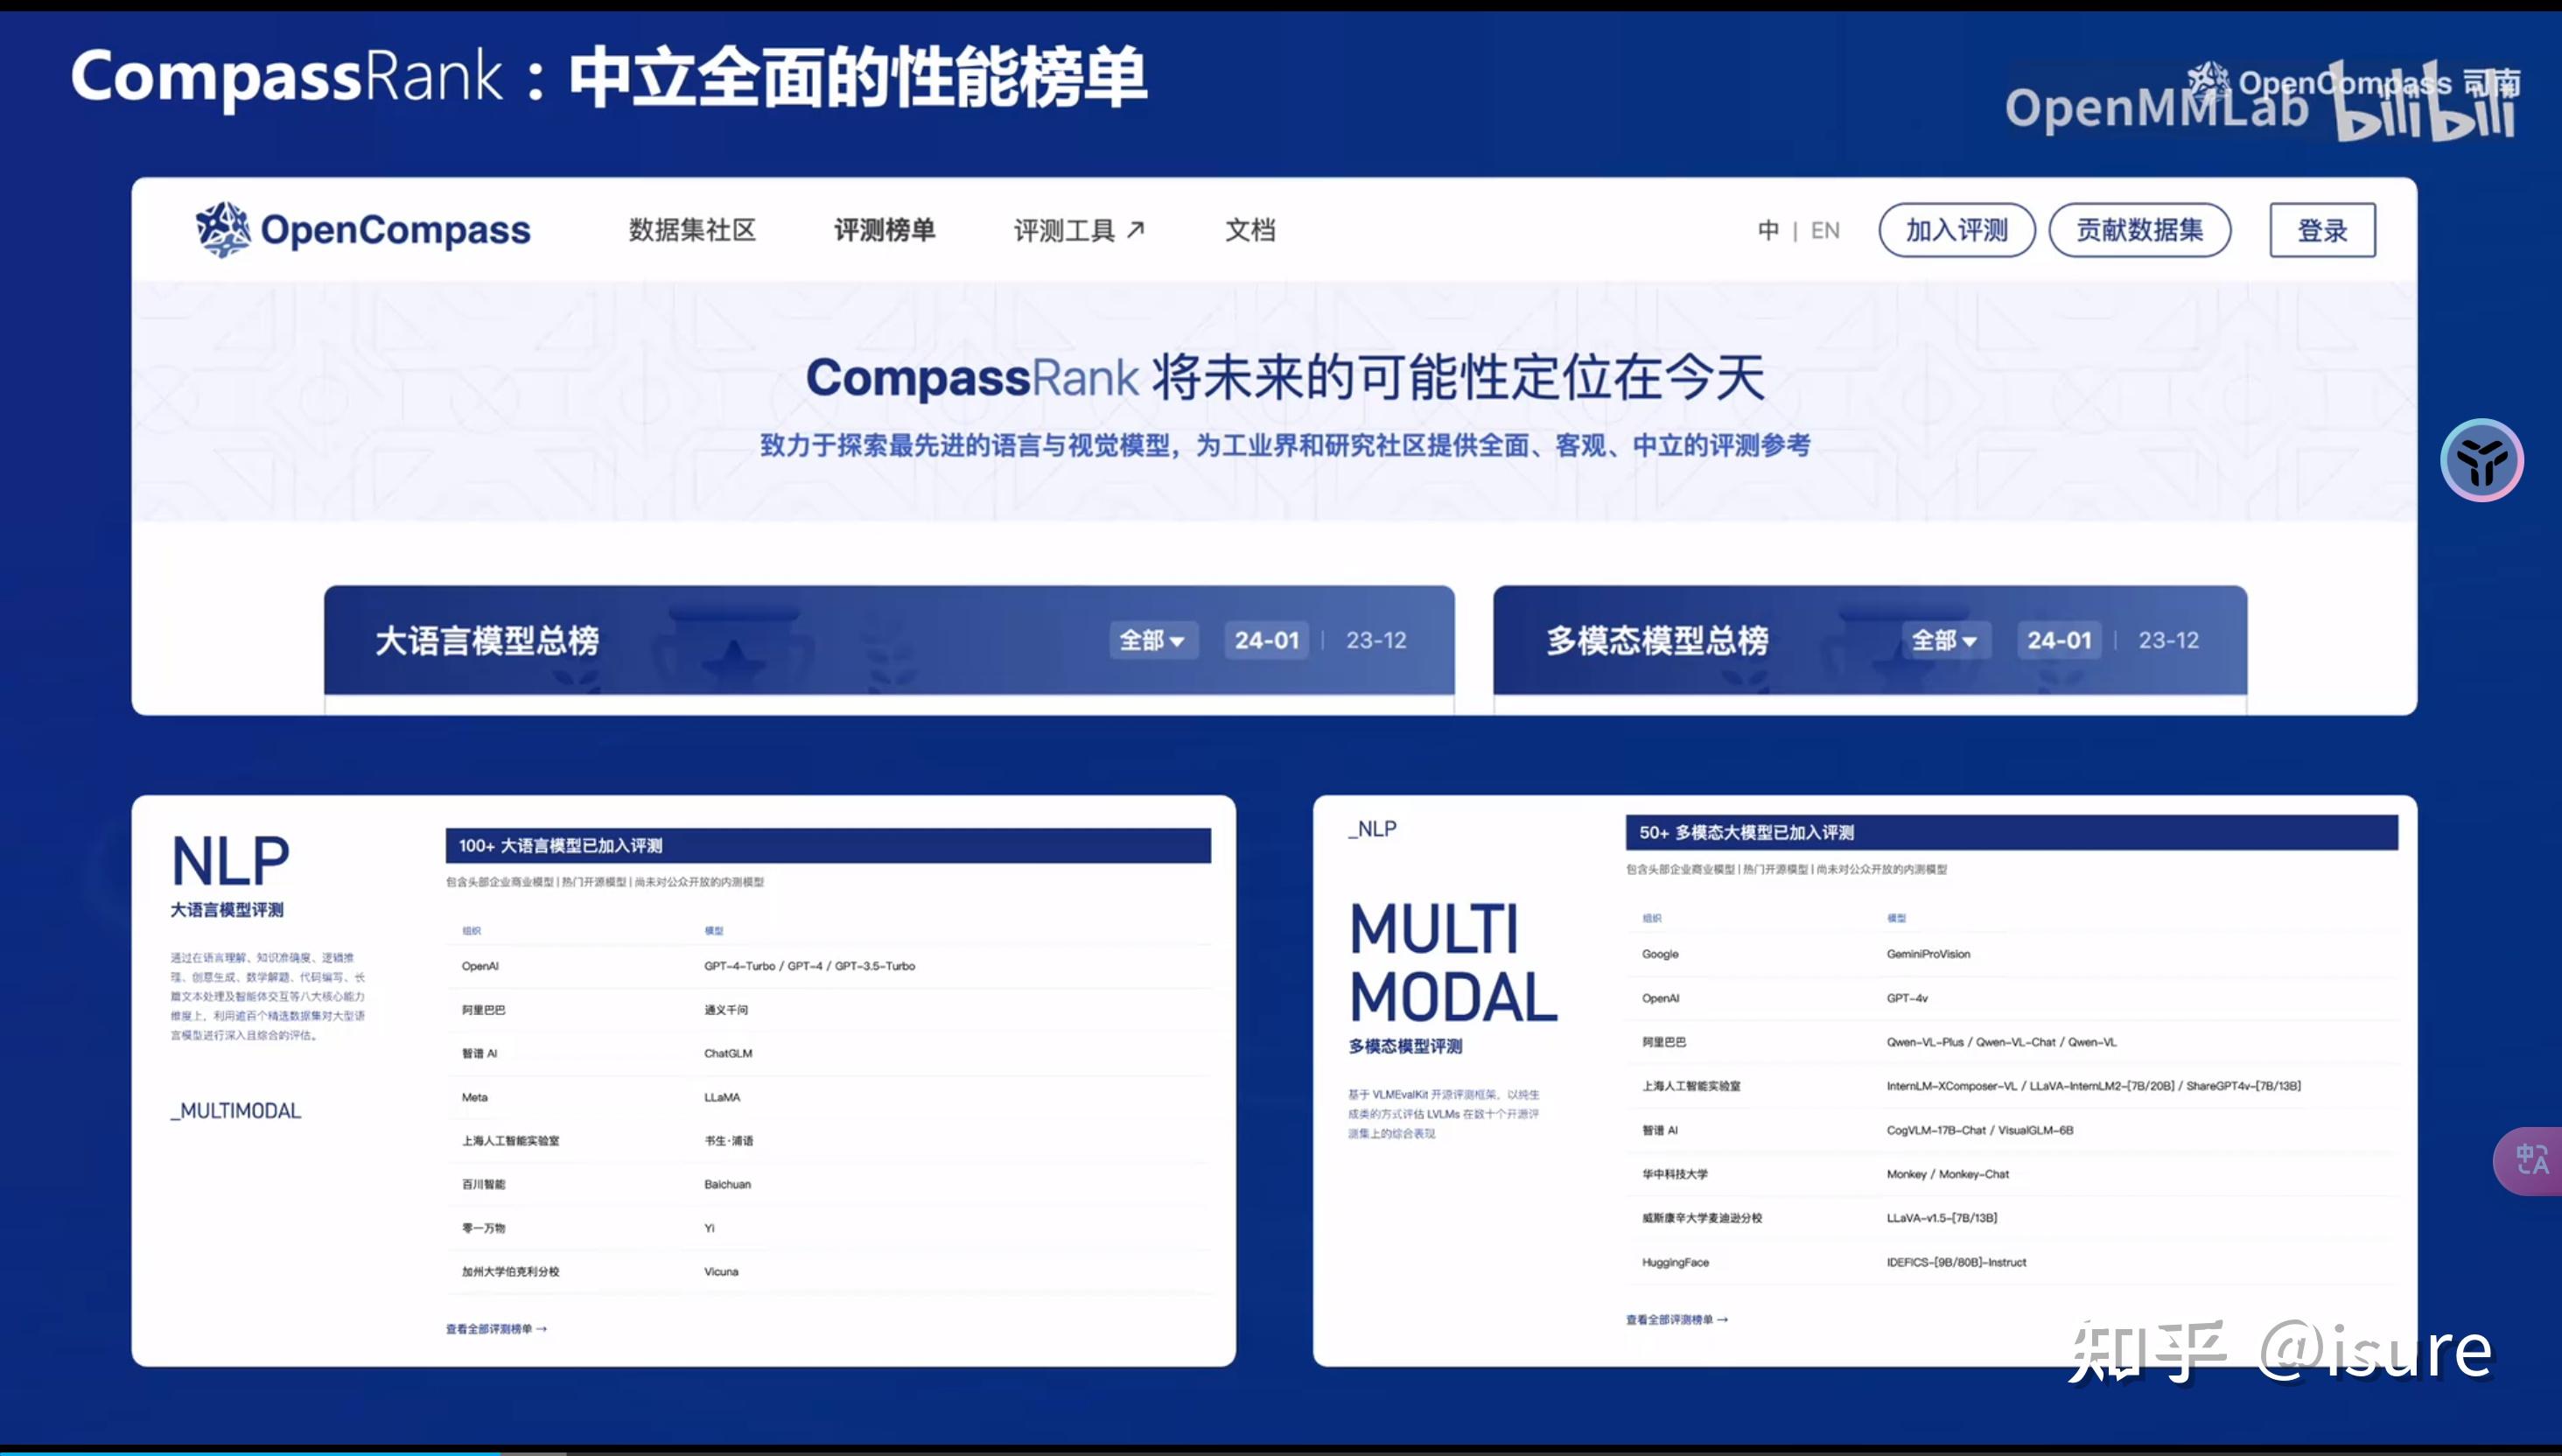
Task: Click the floating circular widget on right edge
Action: point(2483,460)
